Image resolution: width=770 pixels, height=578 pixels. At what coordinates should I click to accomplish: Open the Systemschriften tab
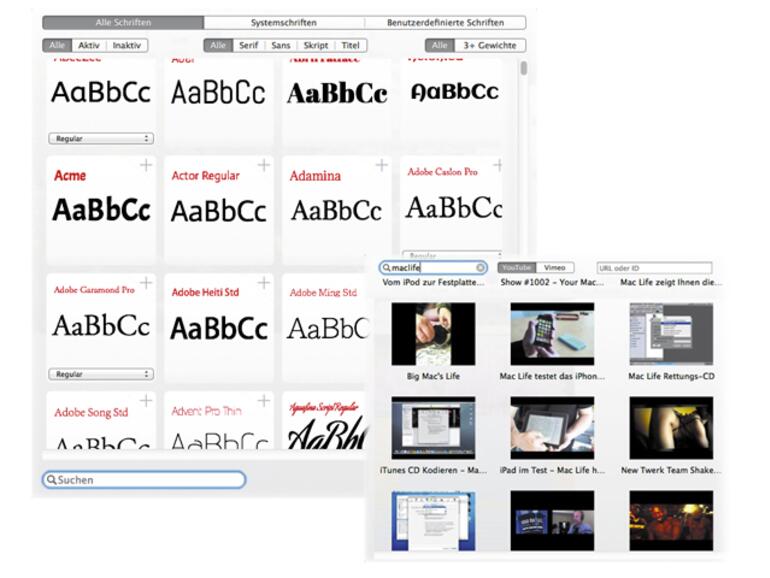(x=284, y=23)
